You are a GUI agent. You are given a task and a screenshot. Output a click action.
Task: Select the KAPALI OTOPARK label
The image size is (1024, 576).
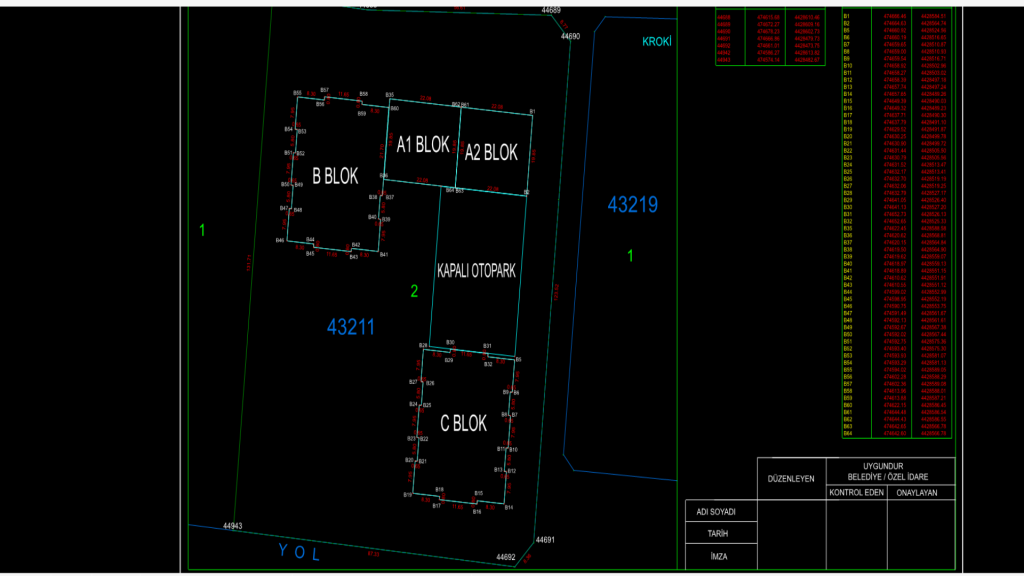(476, 271)
